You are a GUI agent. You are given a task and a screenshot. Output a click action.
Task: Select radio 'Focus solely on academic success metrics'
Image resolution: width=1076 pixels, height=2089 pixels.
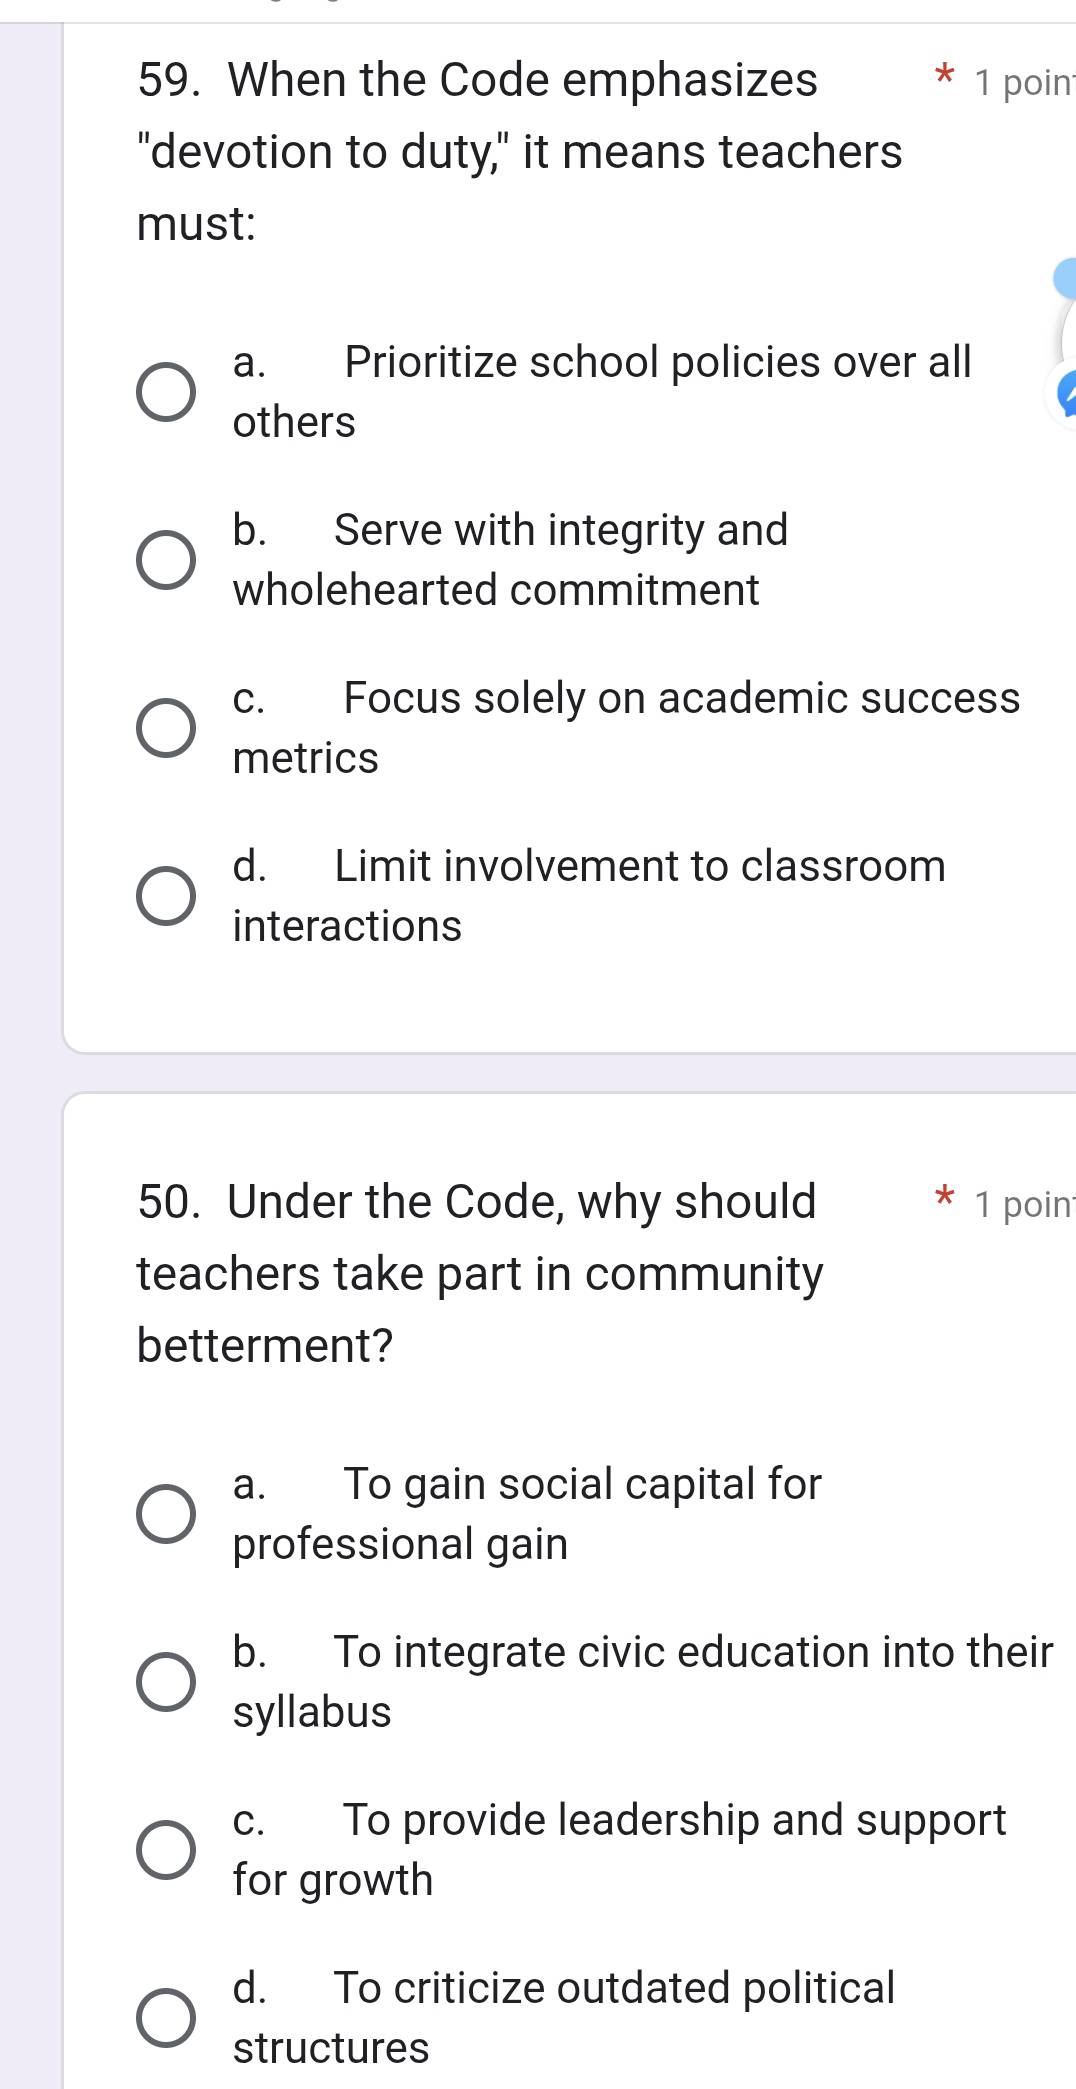[x=166, y=728]
